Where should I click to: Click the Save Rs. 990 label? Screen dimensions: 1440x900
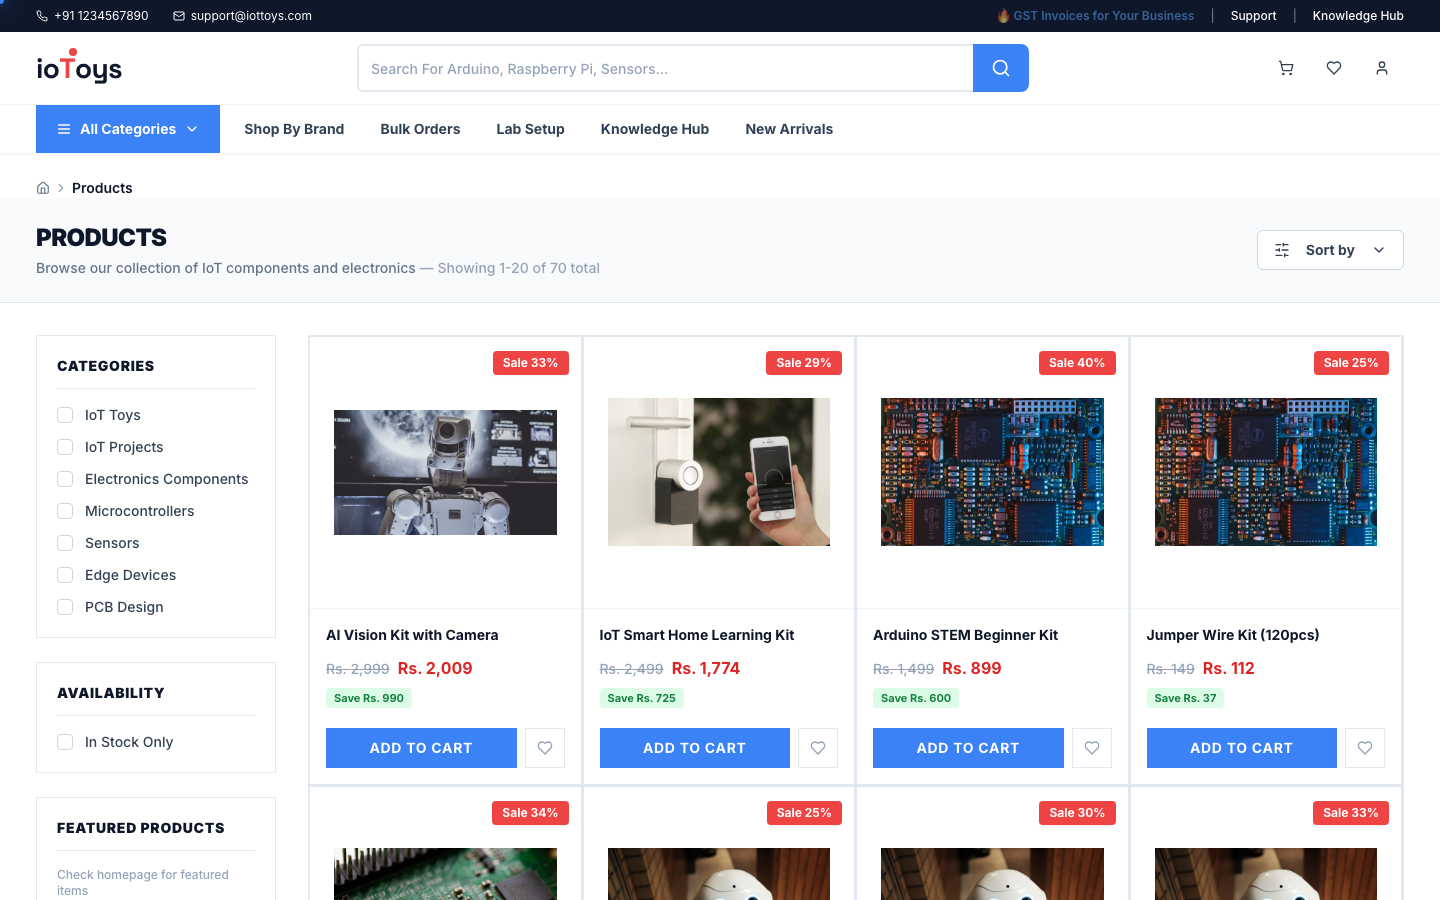pyautogui.click(x=369, y=698)
